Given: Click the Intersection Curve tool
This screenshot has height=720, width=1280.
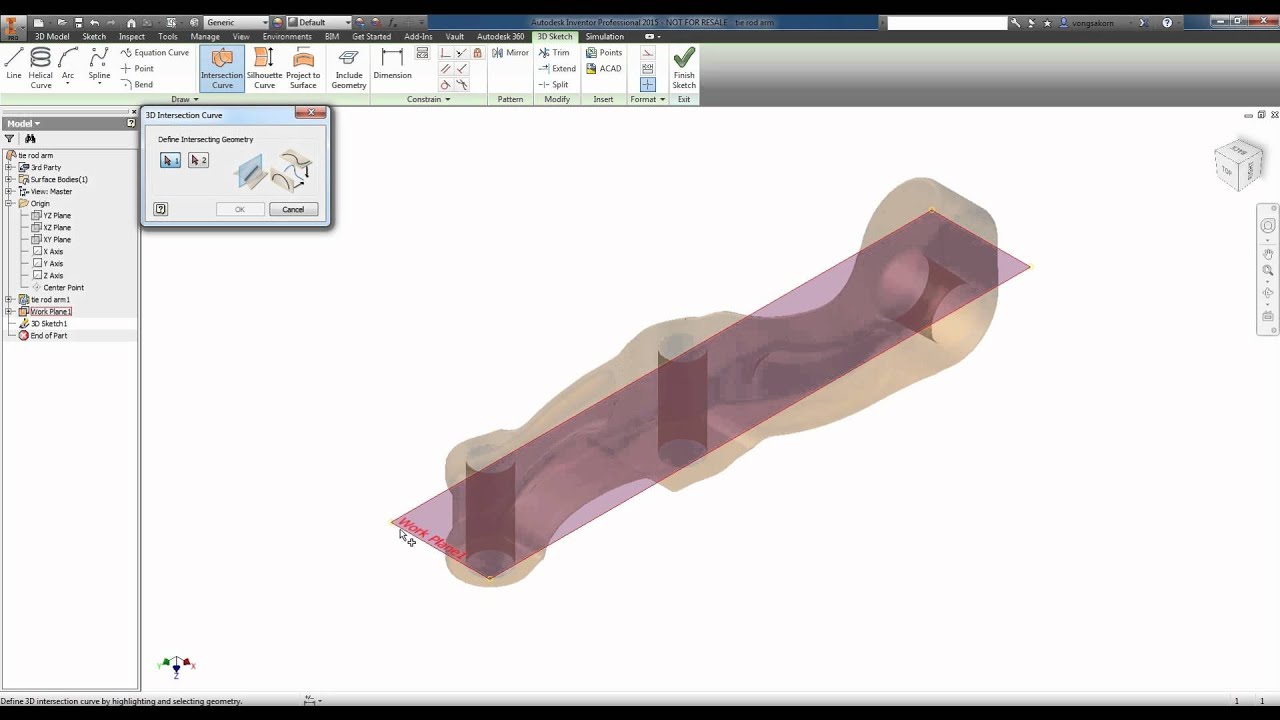Looking at the screenshot, I should tap(222, 68).
